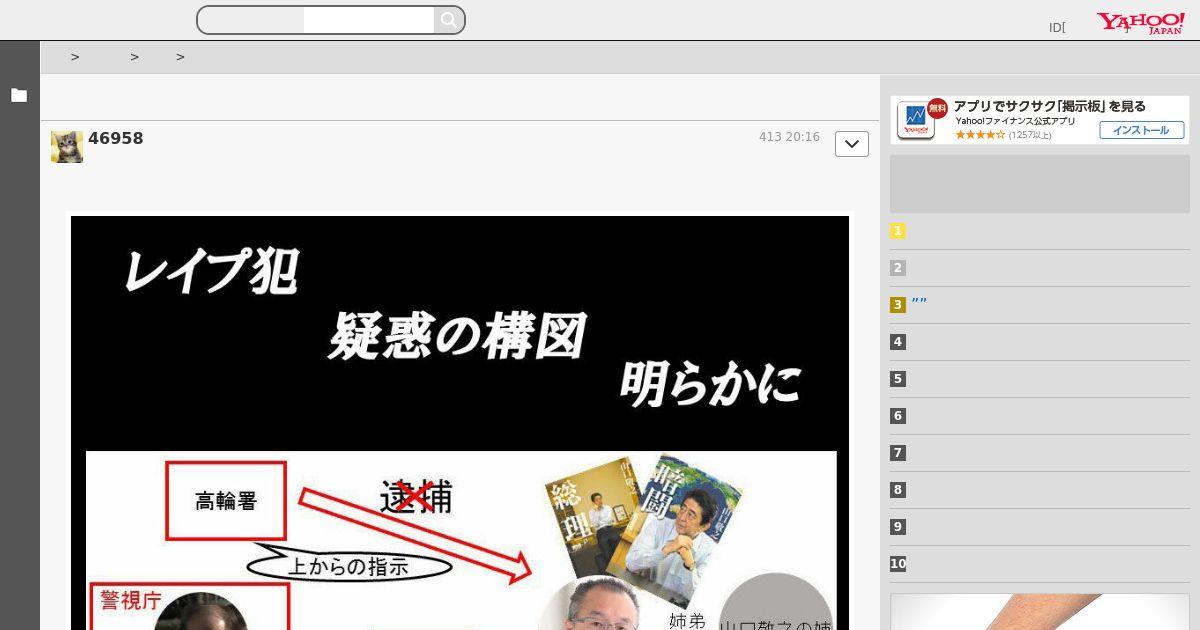Select ranking item number 4
This screenshot has width=1200, height=630.
point(898,342)
